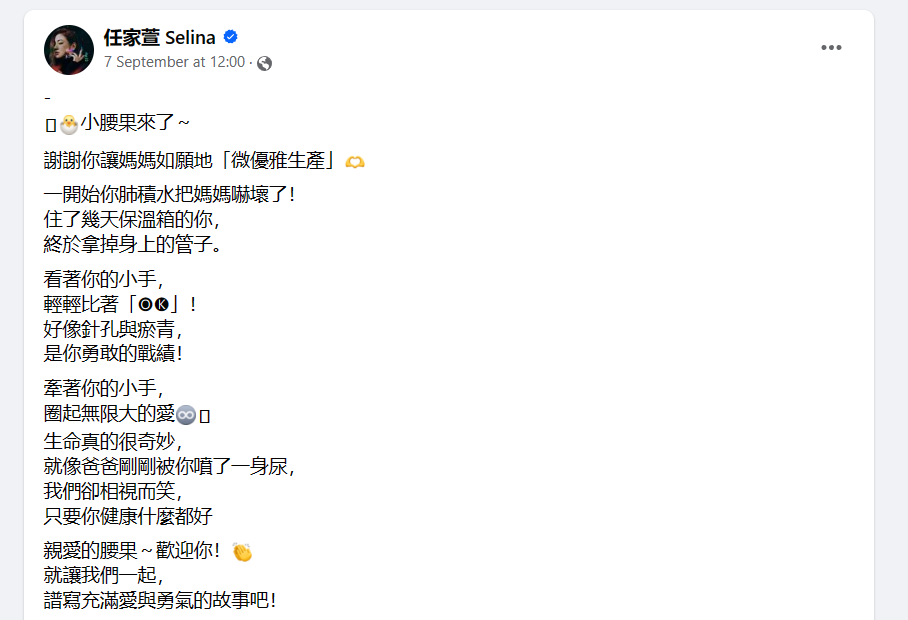
Task: Click the black circle O emoji
Action: click(145, 305)
